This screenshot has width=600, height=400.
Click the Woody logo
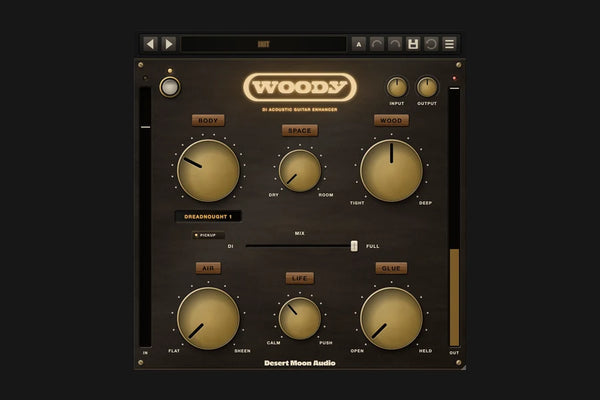point(300,87)
